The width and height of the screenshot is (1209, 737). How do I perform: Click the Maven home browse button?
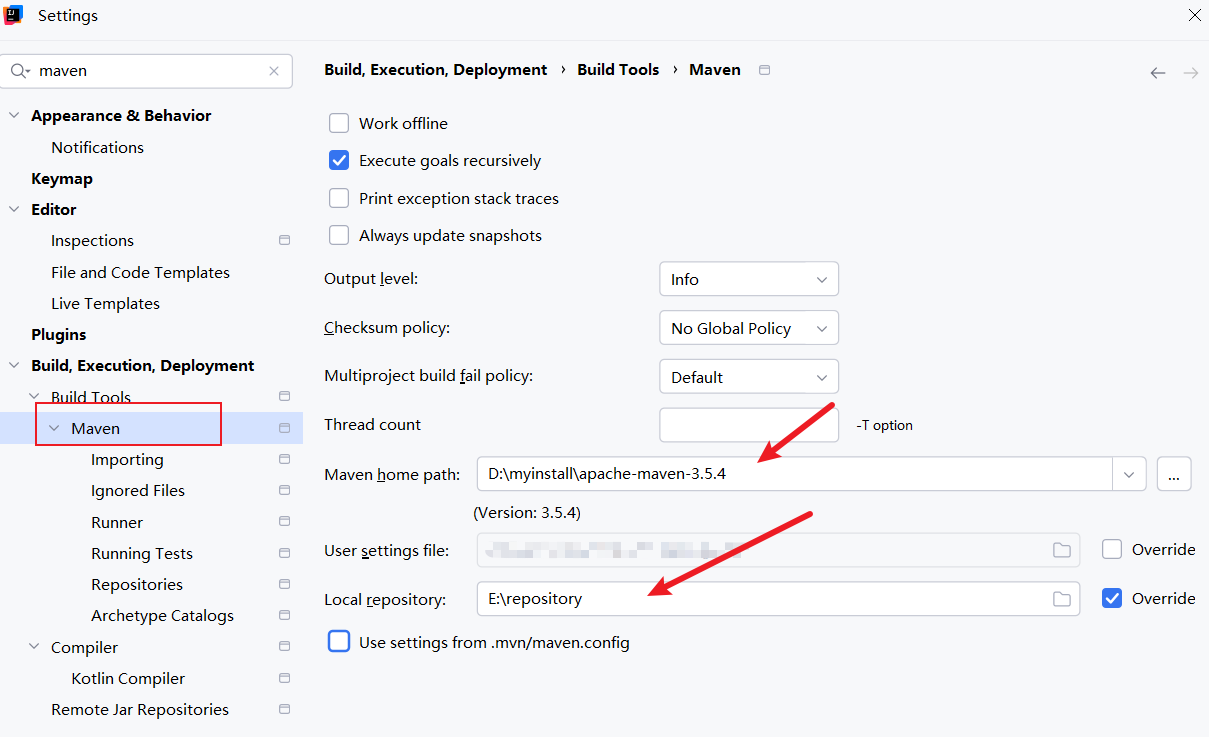click(x=1174, y=475)
